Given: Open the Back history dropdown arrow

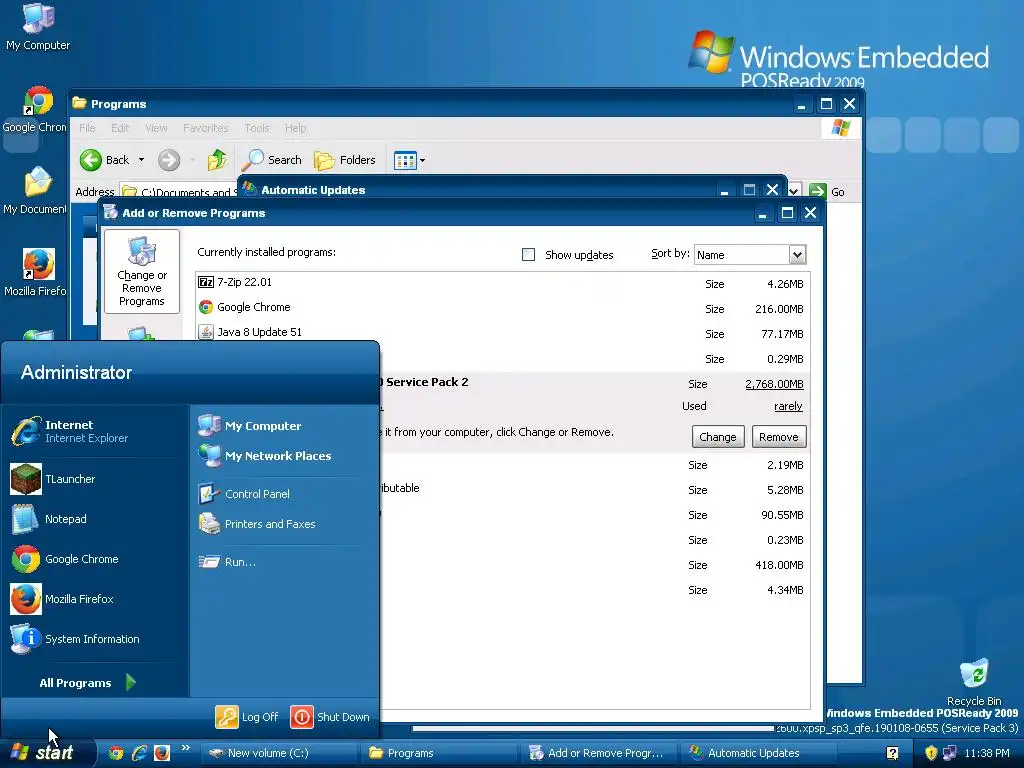Looking at the screenshot, I should tap(141, 160).
